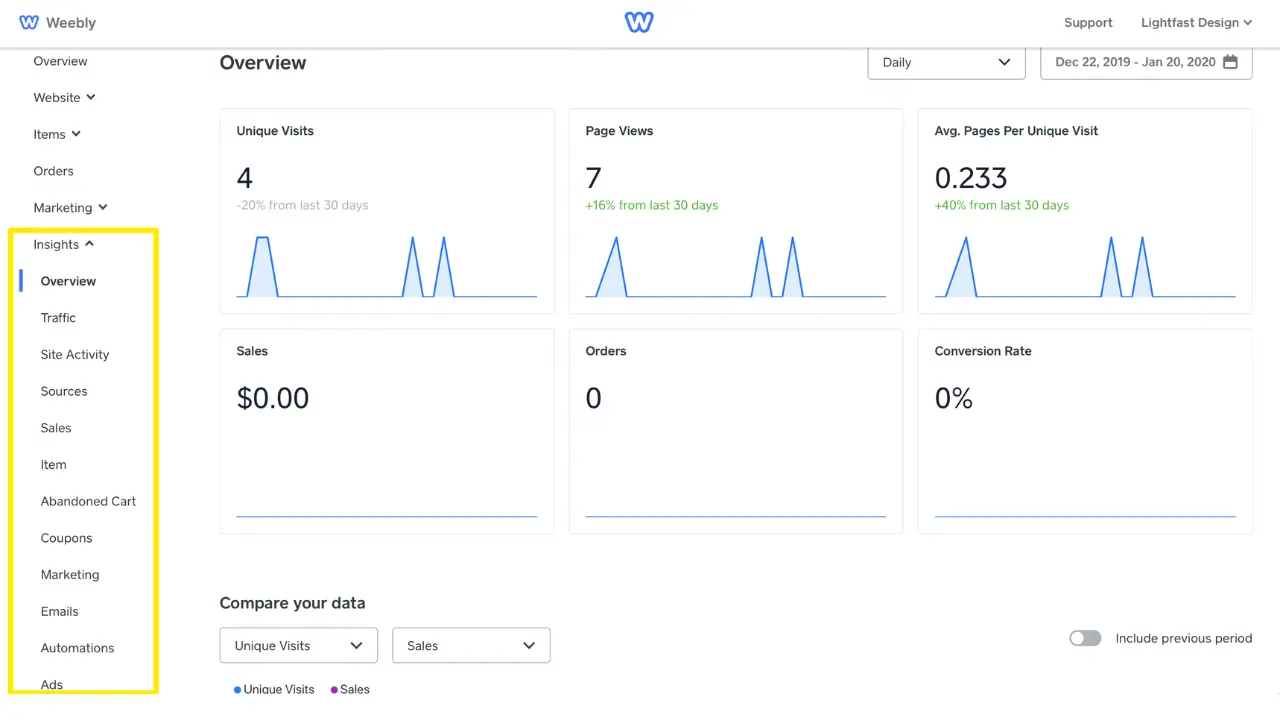Viewport: 1280px width, 720px height.
Task: Select Overview under Insights
Action: tap(68, 281)
